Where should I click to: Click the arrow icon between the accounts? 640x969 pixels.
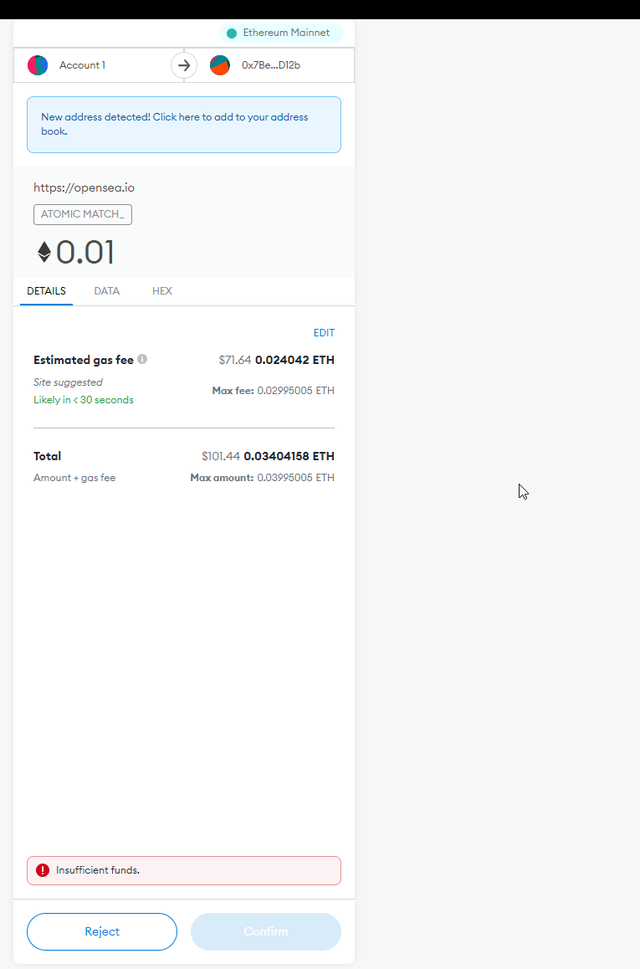coord(183,66)
